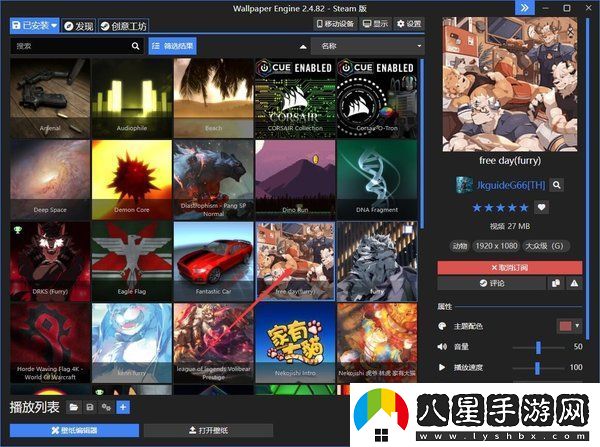Open playlist with the folder icon

coord(73,408)
